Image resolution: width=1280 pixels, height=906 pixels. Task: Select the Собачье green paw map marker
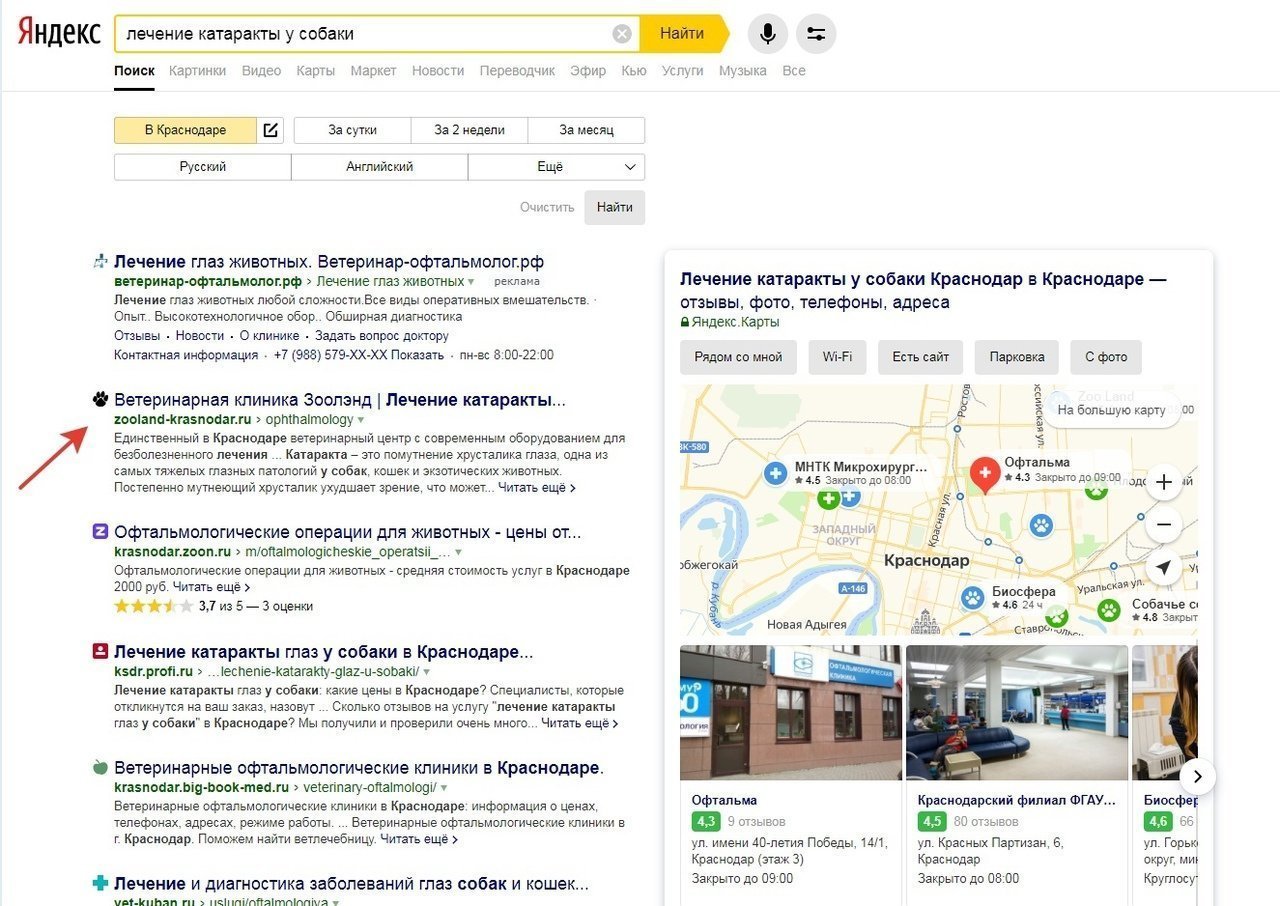point(1109,610)
